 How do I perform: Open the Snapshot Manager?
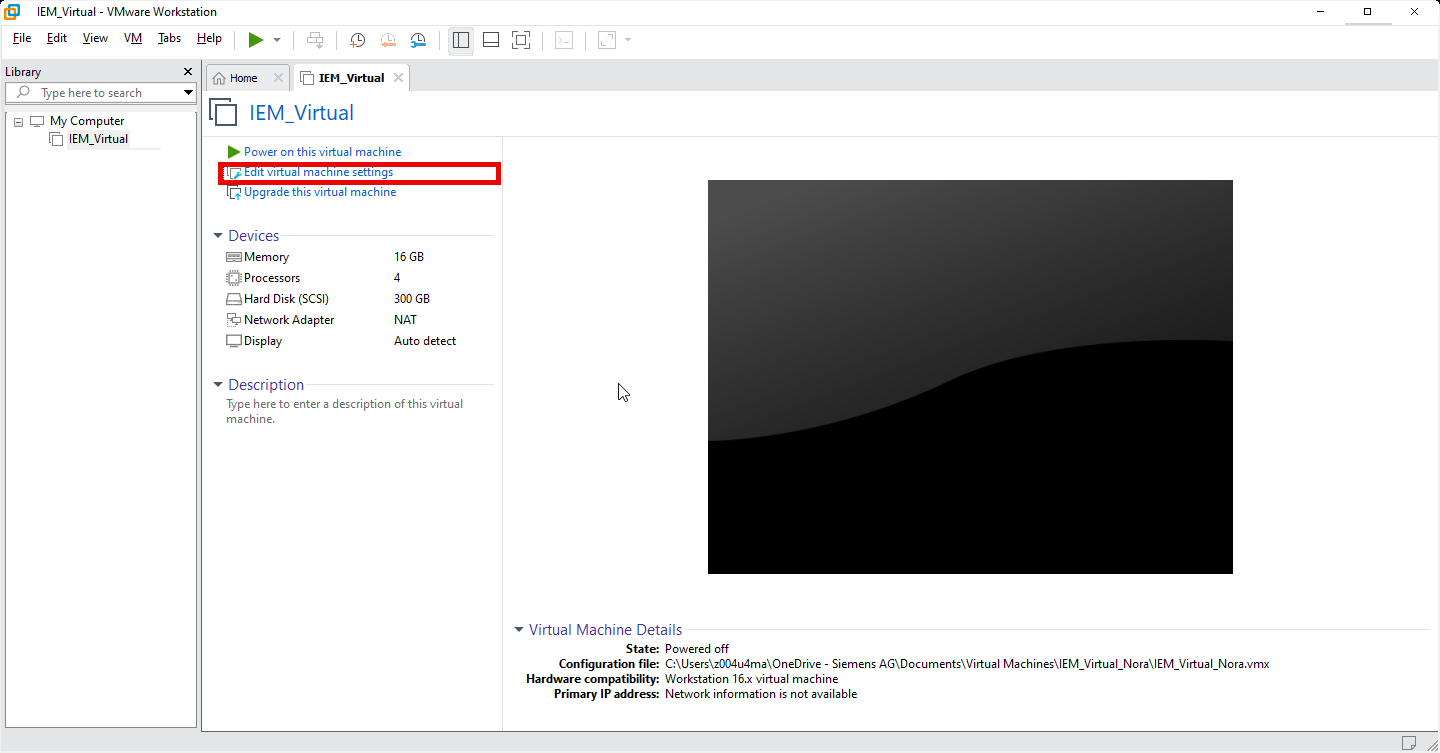coord(418,40)
